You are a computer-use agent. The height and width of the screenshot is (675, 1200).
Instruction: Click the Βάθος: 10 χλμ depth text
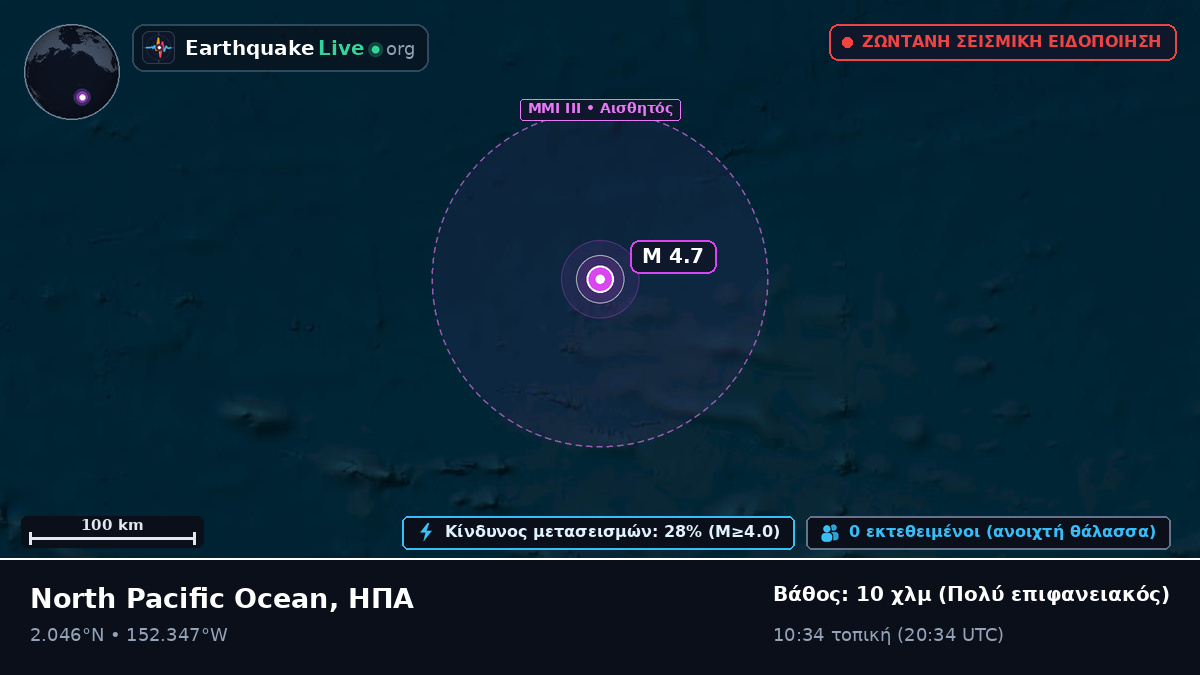(971, 595)
